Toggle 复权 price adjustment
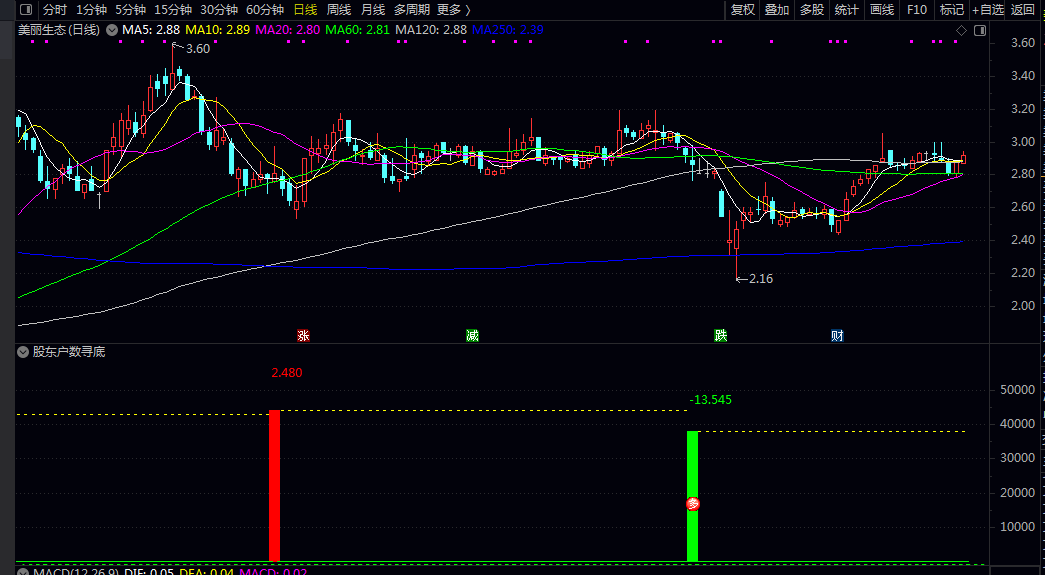The height and width of the screenshot is (575, 1045). click(x=743, y=9)
